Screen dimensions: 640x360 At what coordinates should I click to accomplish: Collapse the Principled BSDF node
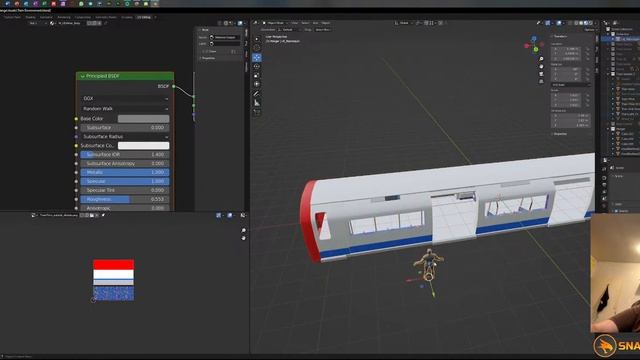click(x=82, y=76)
